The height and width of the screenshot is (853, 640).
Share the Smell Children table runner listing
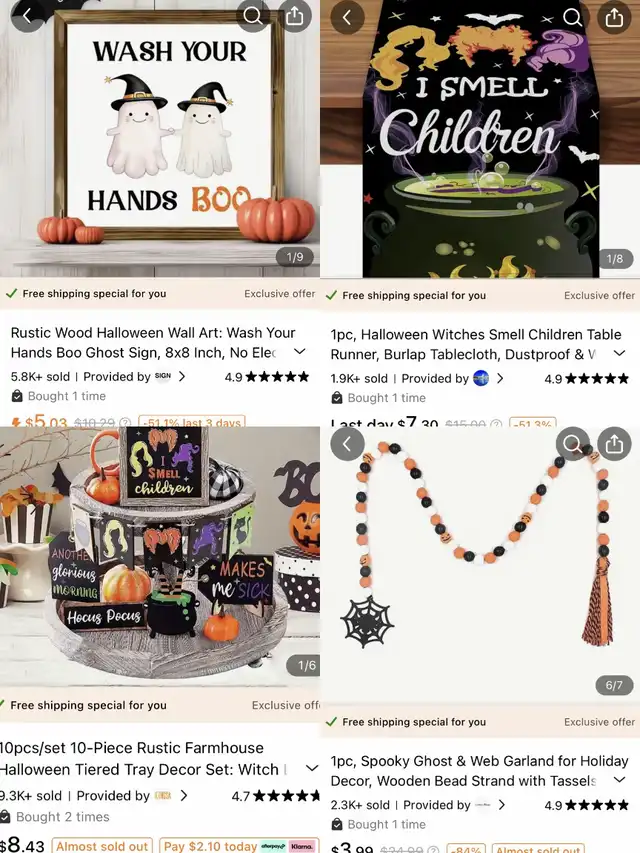(x=614, y=17)
